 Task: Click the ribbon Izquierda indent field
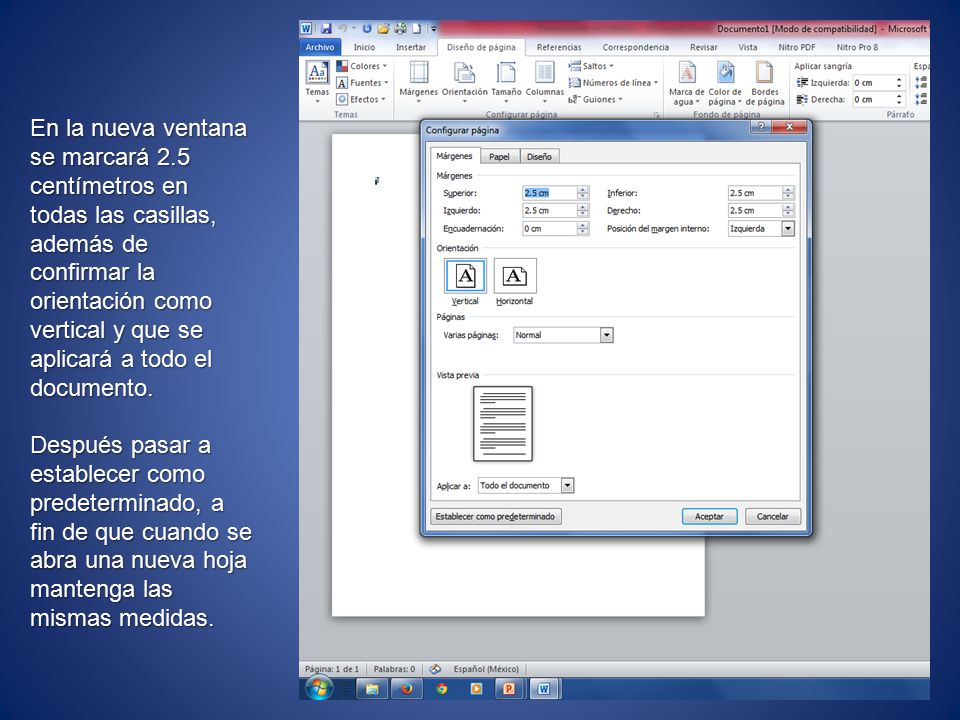(874, 83)
